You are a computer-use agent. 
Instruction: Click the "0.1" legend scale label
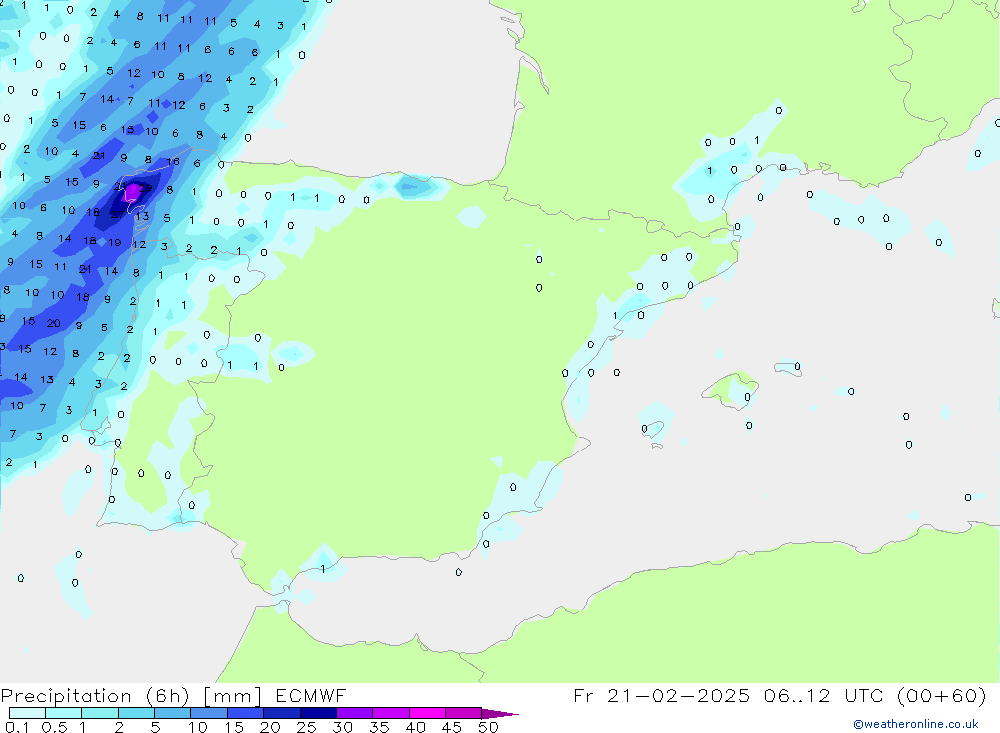pyautogui.click(x=17, y=727)
